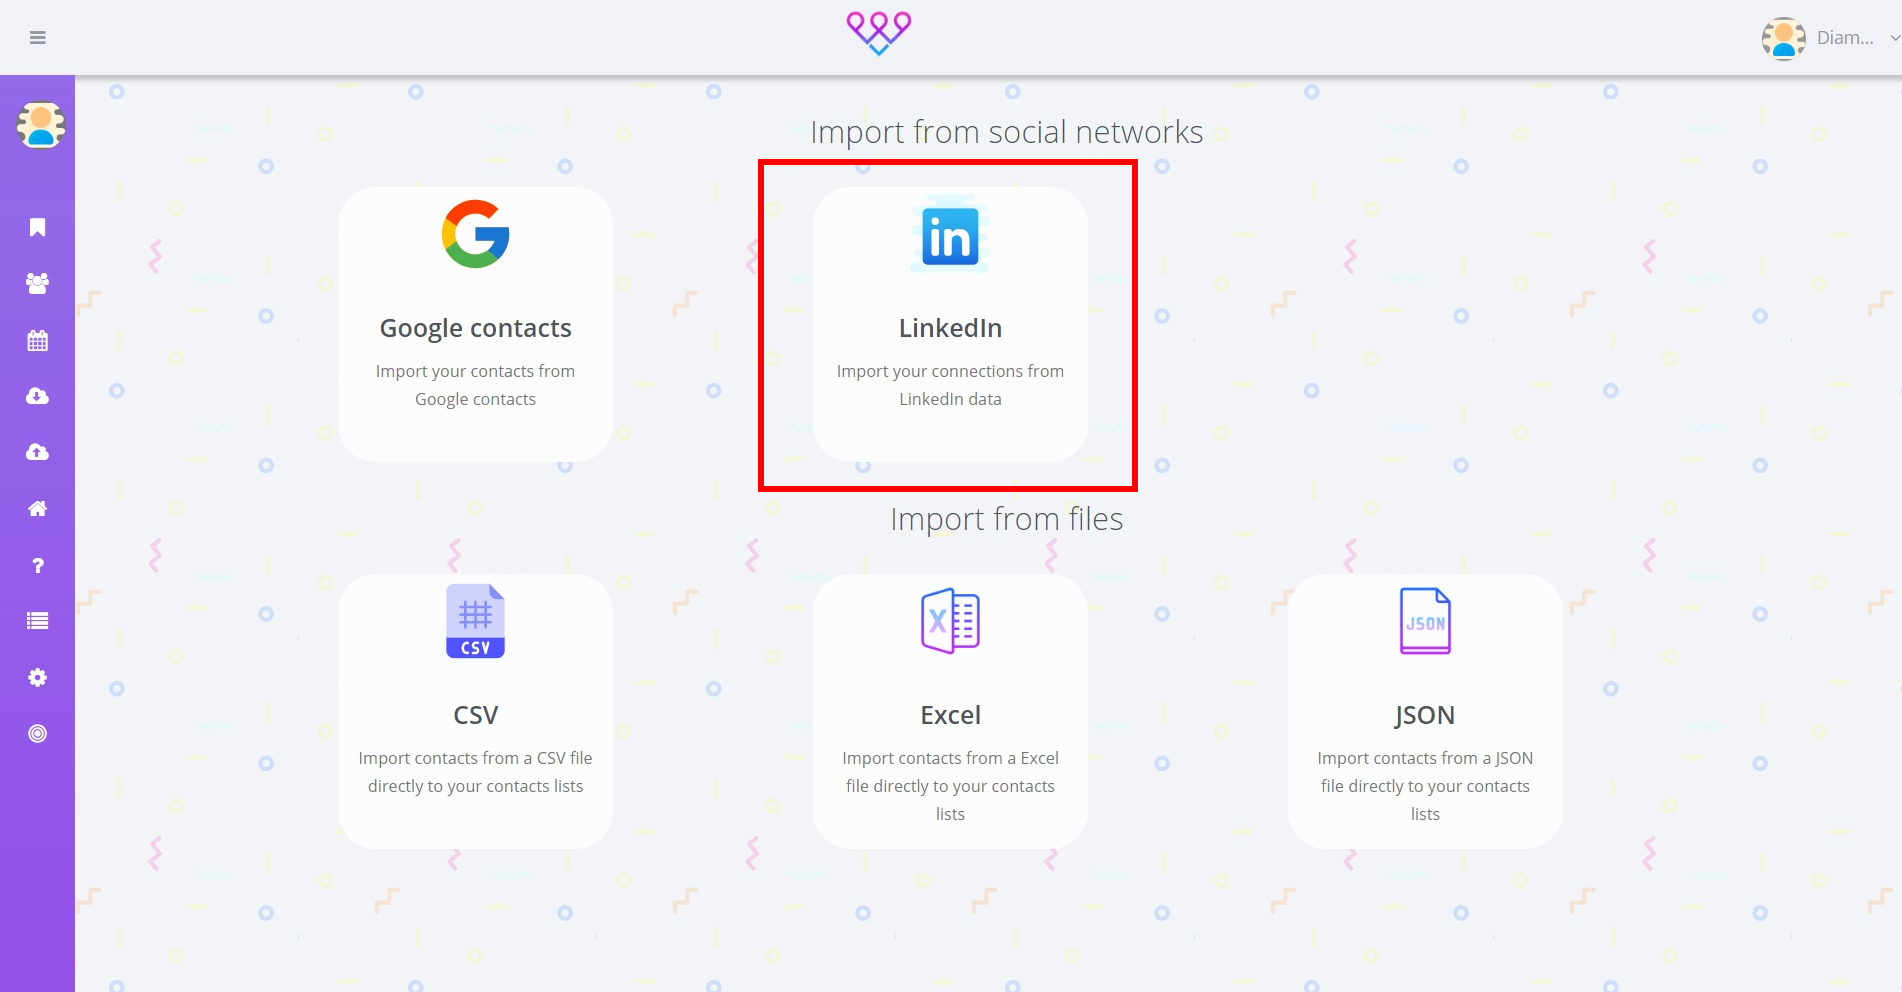Open the list icon in the sidebar

(38, 621)
